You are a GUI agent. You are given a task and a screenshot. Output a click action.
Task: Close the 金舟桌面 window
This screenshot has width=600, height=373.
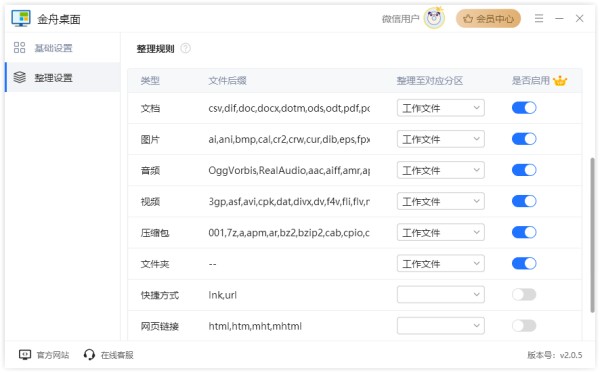[x=579, y=18]
